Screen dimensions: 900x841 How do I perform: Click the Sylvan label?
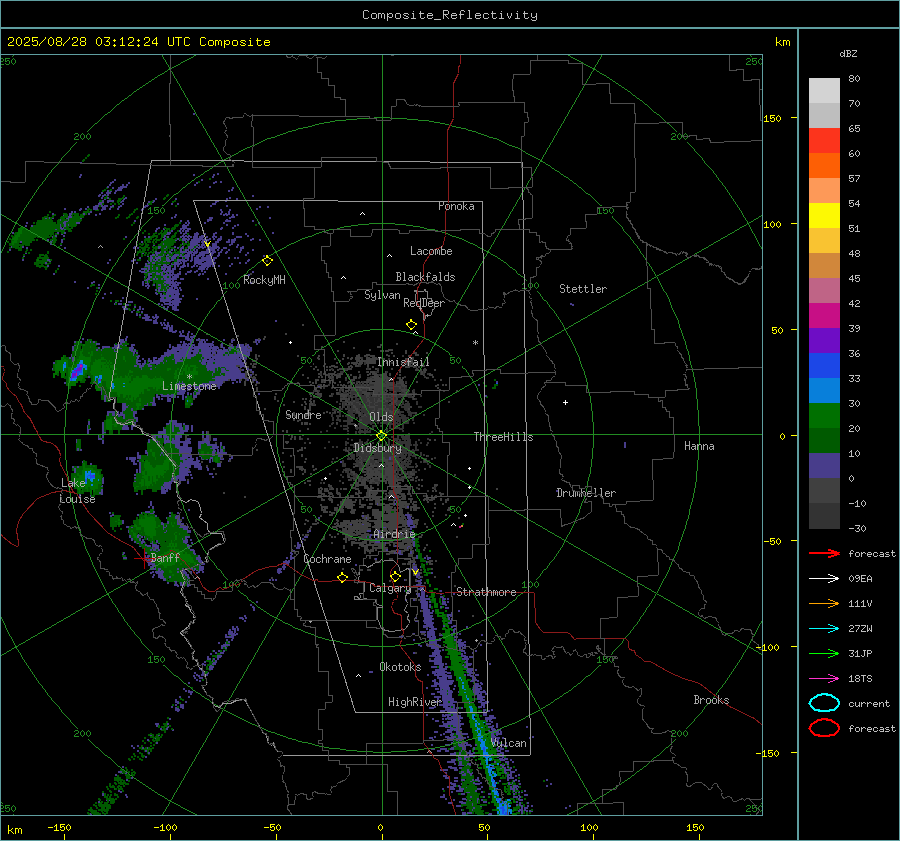(382, 295)
